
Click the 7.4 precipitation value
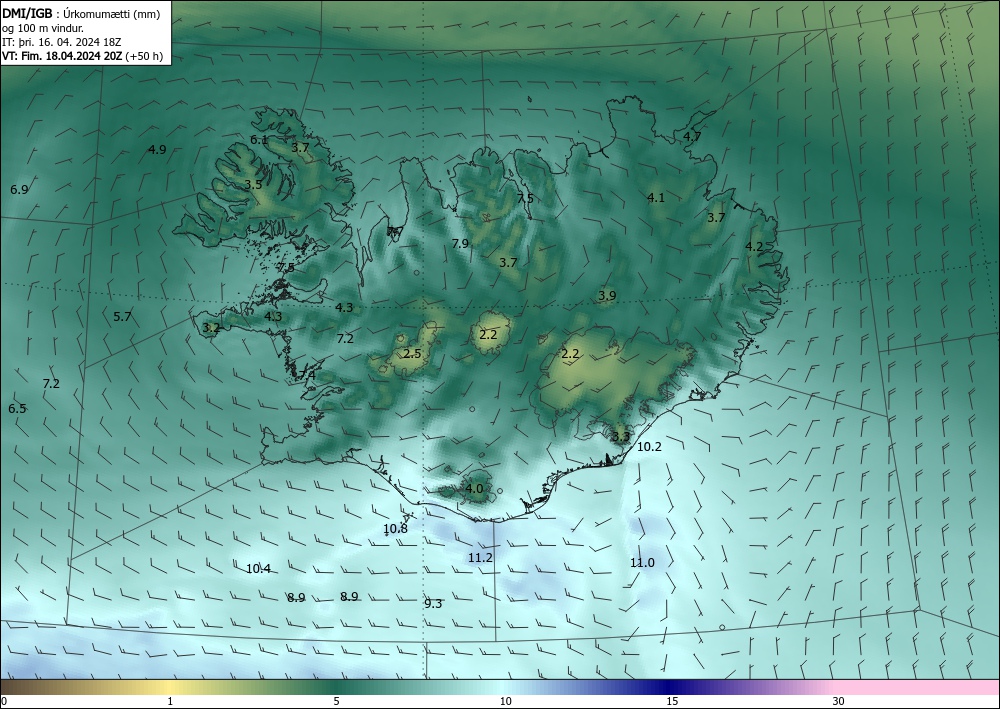point(307,376)
